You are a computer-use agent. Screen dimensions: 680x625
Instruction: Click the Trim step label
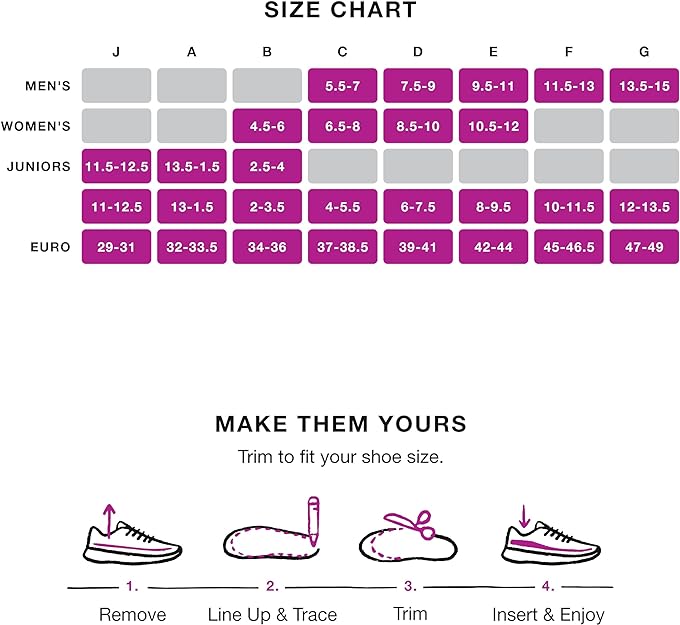coord(409,614)
